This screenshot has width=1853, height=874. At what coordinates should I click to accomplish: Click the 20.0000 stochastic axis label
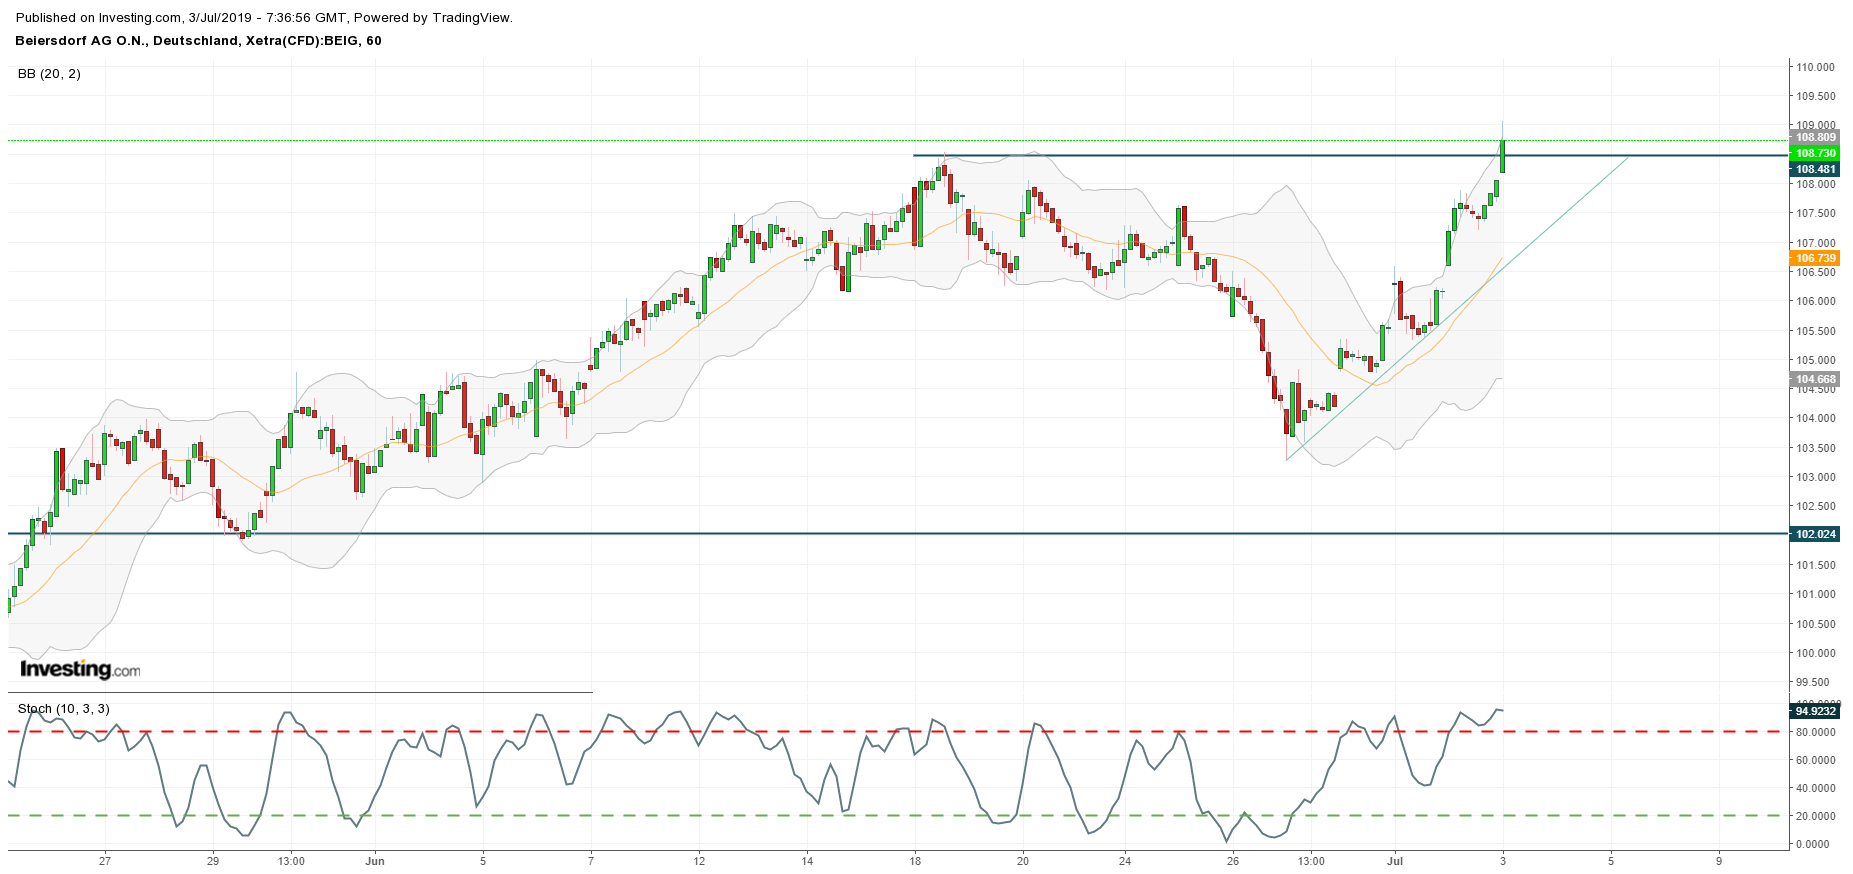pyautogui.click(x=1815, y=816)
